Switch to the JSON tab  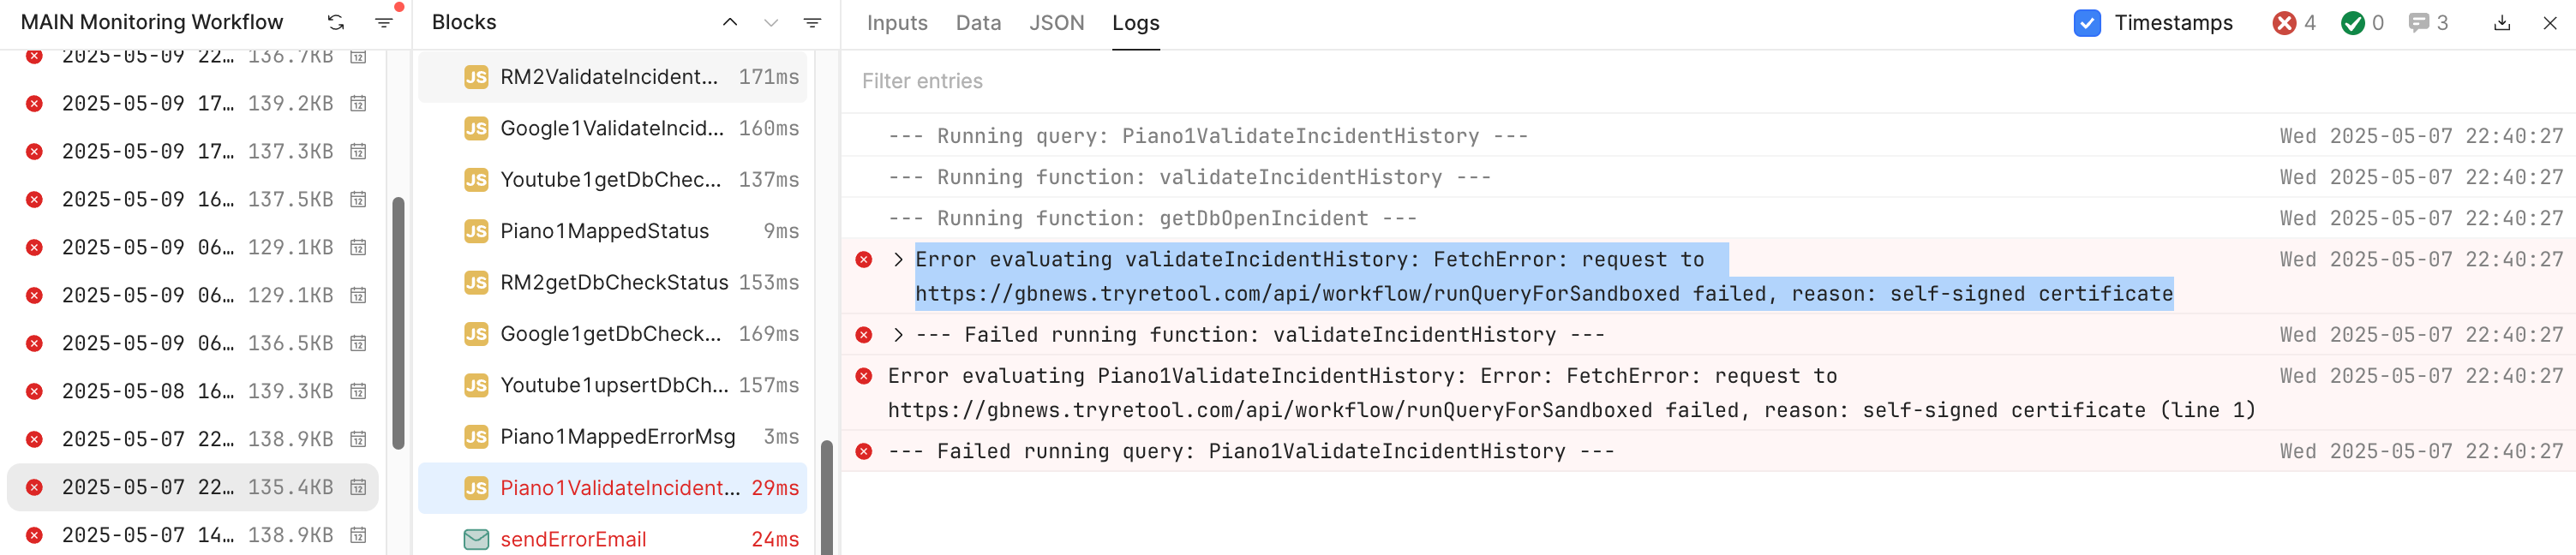[1056, 23]
